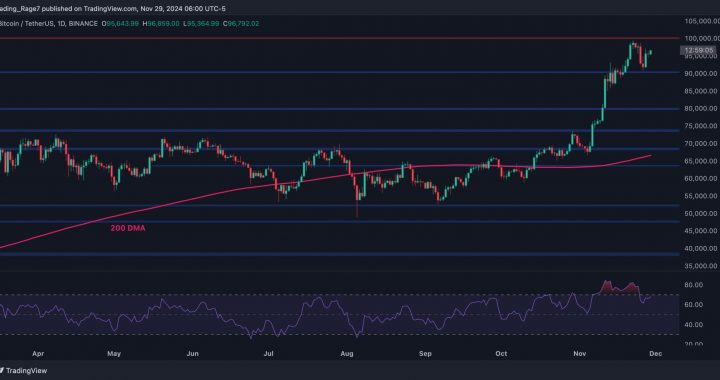Click the Jun label on time axis

[193, 354]
